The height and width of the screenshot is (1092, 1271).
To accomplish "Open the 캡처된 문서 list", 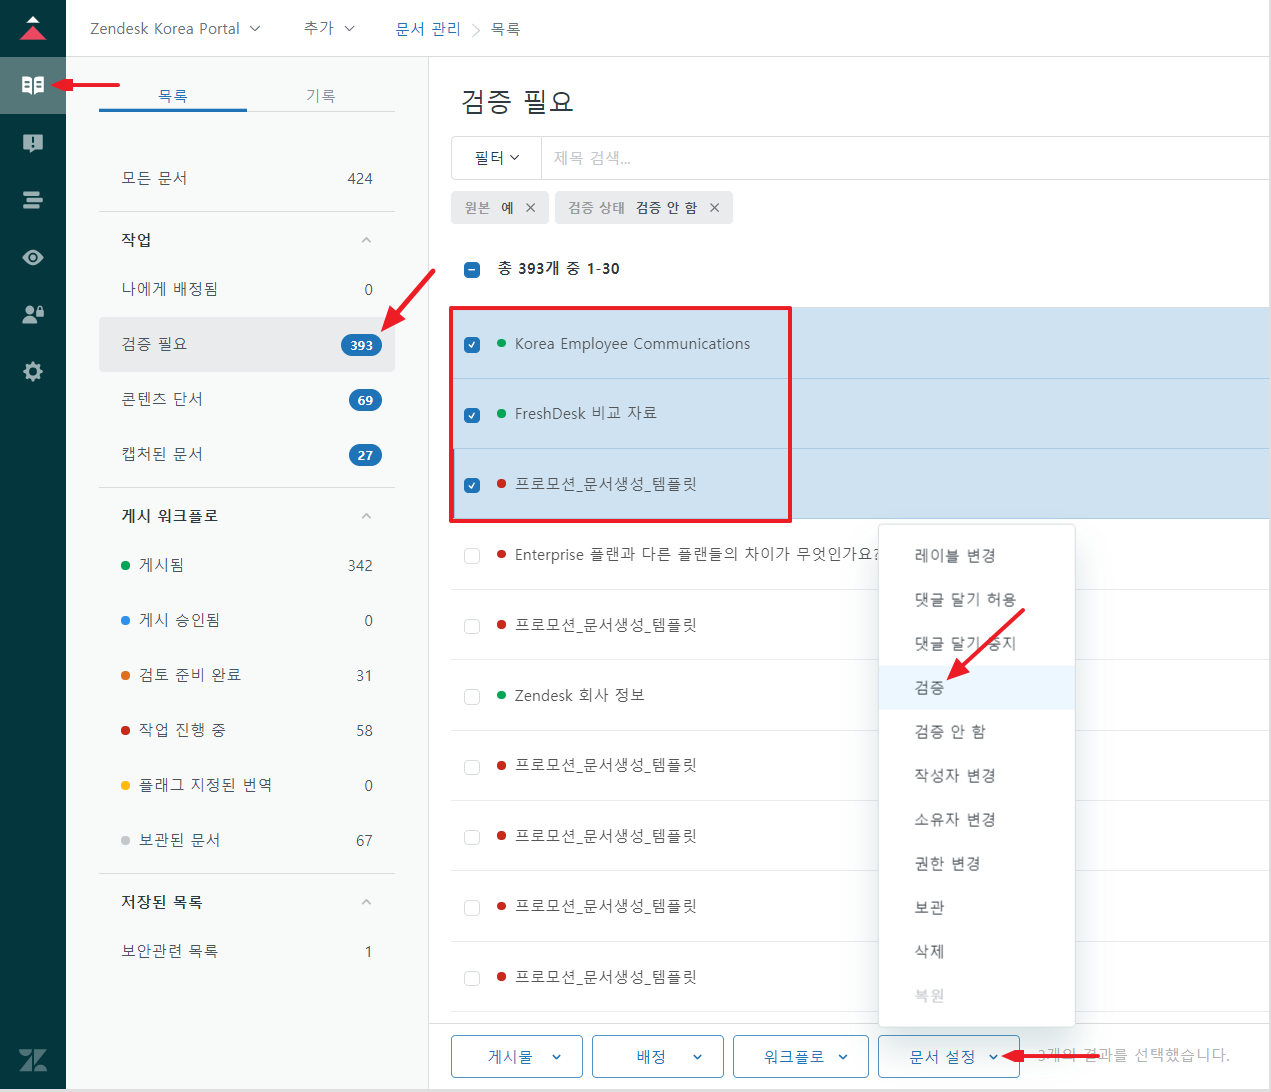I will pyautogui.click(x=247, y=454).
